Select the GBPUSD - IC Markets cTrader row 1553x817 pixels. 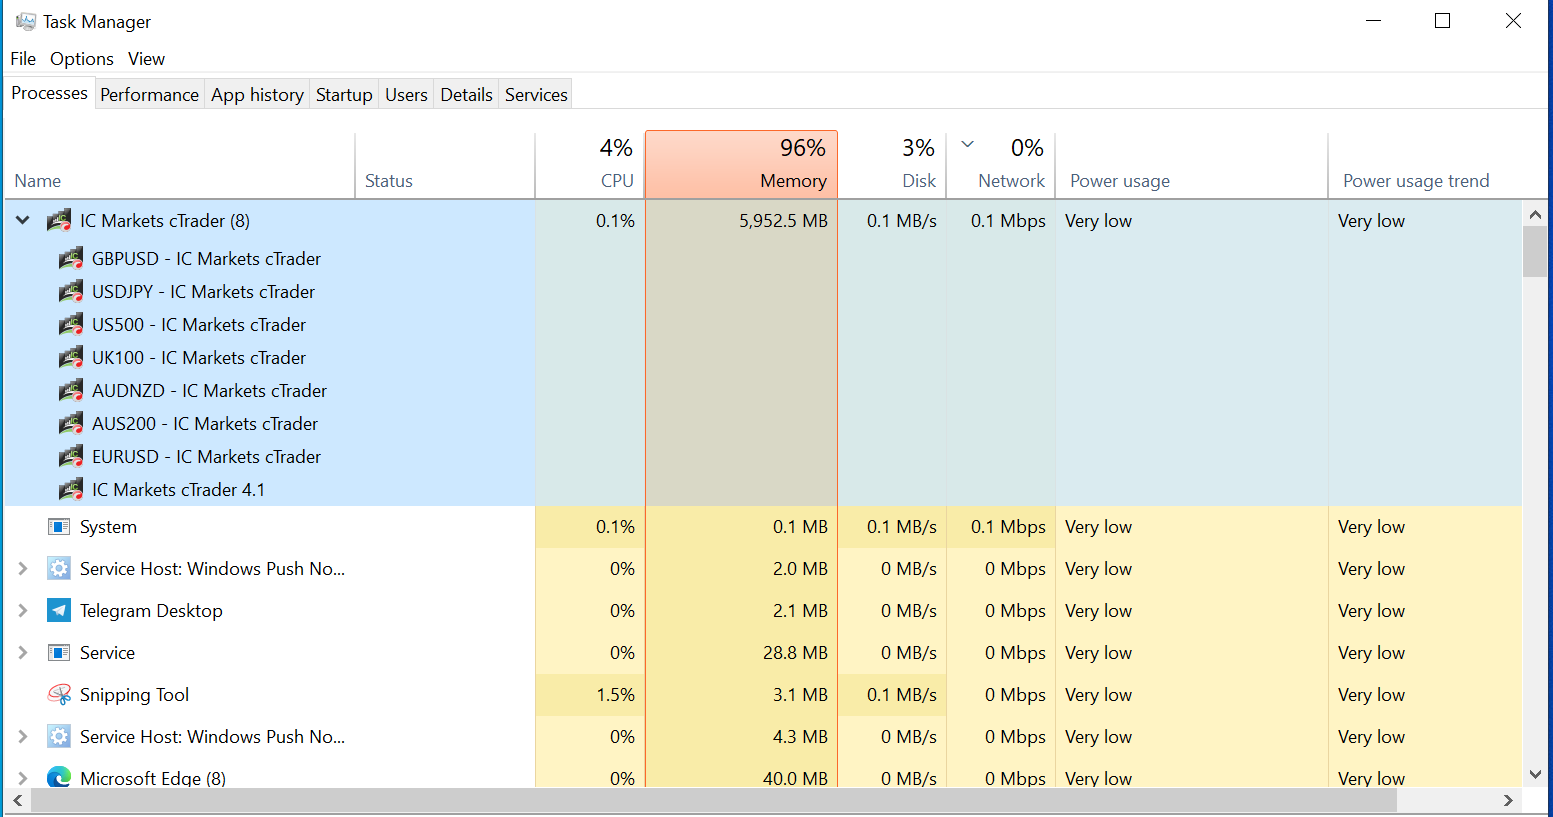[x=763, y=259]
